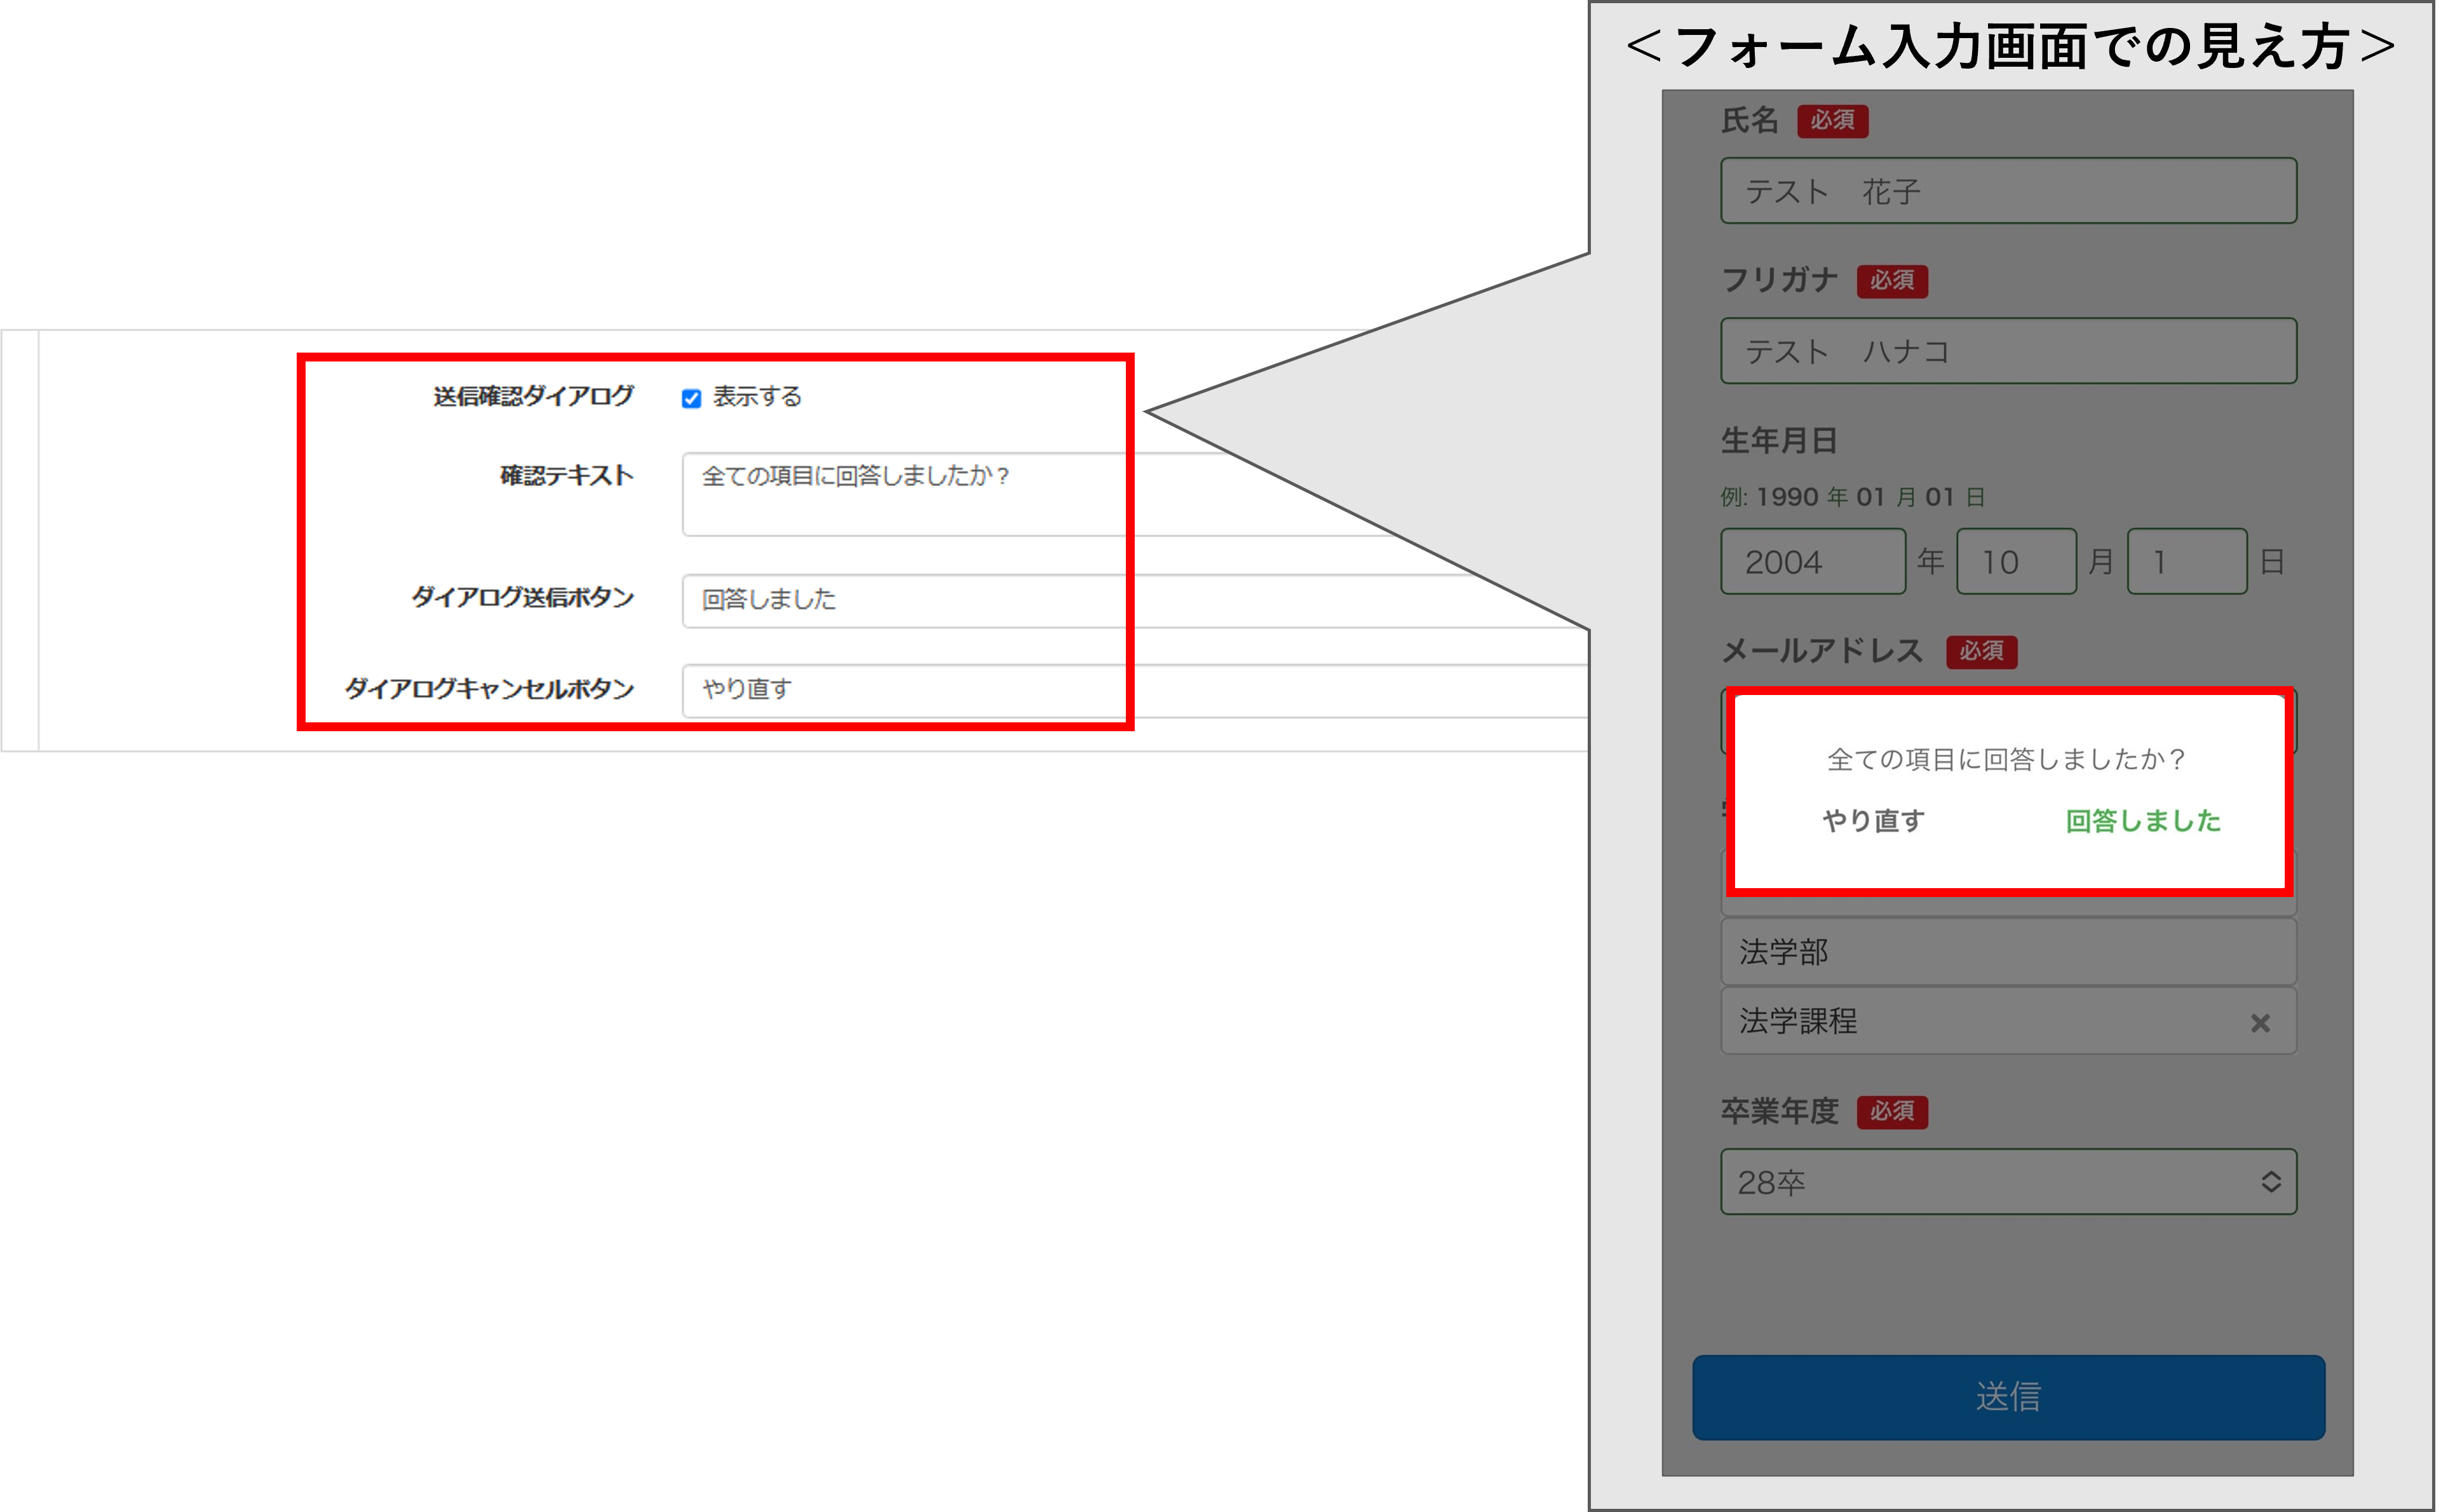Select the 法学課程 field
The image size is (2448, 1512).
click(x=2008, y=1021)
